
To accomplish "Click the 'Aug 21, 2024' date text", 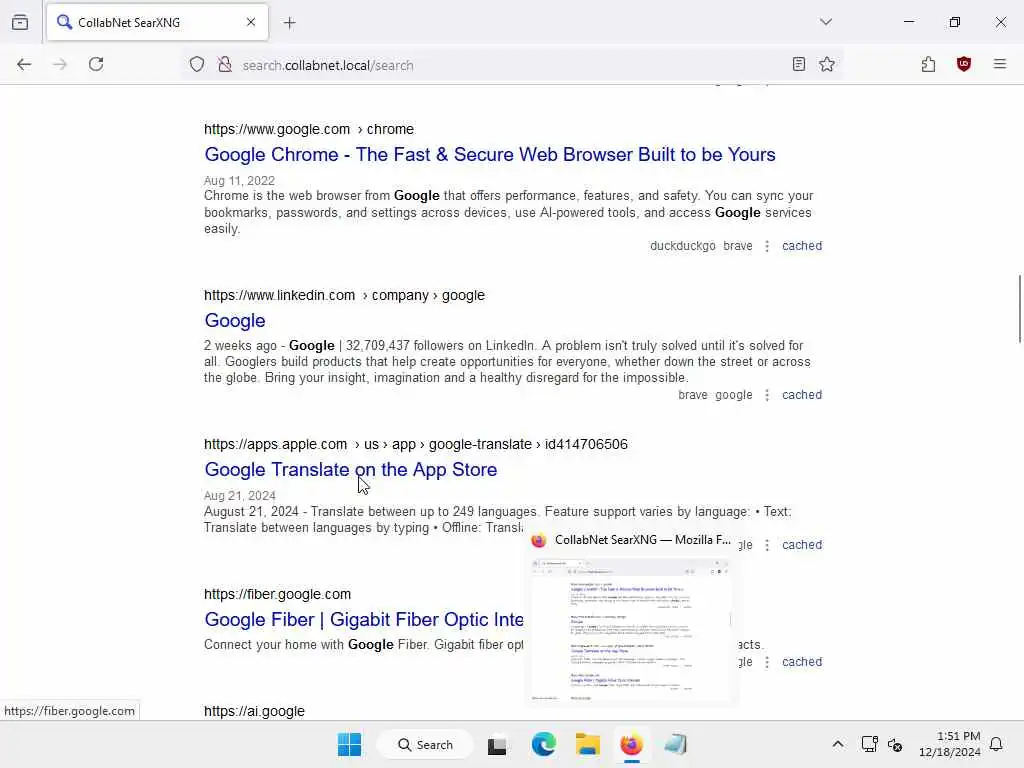I will pos(239,496).
